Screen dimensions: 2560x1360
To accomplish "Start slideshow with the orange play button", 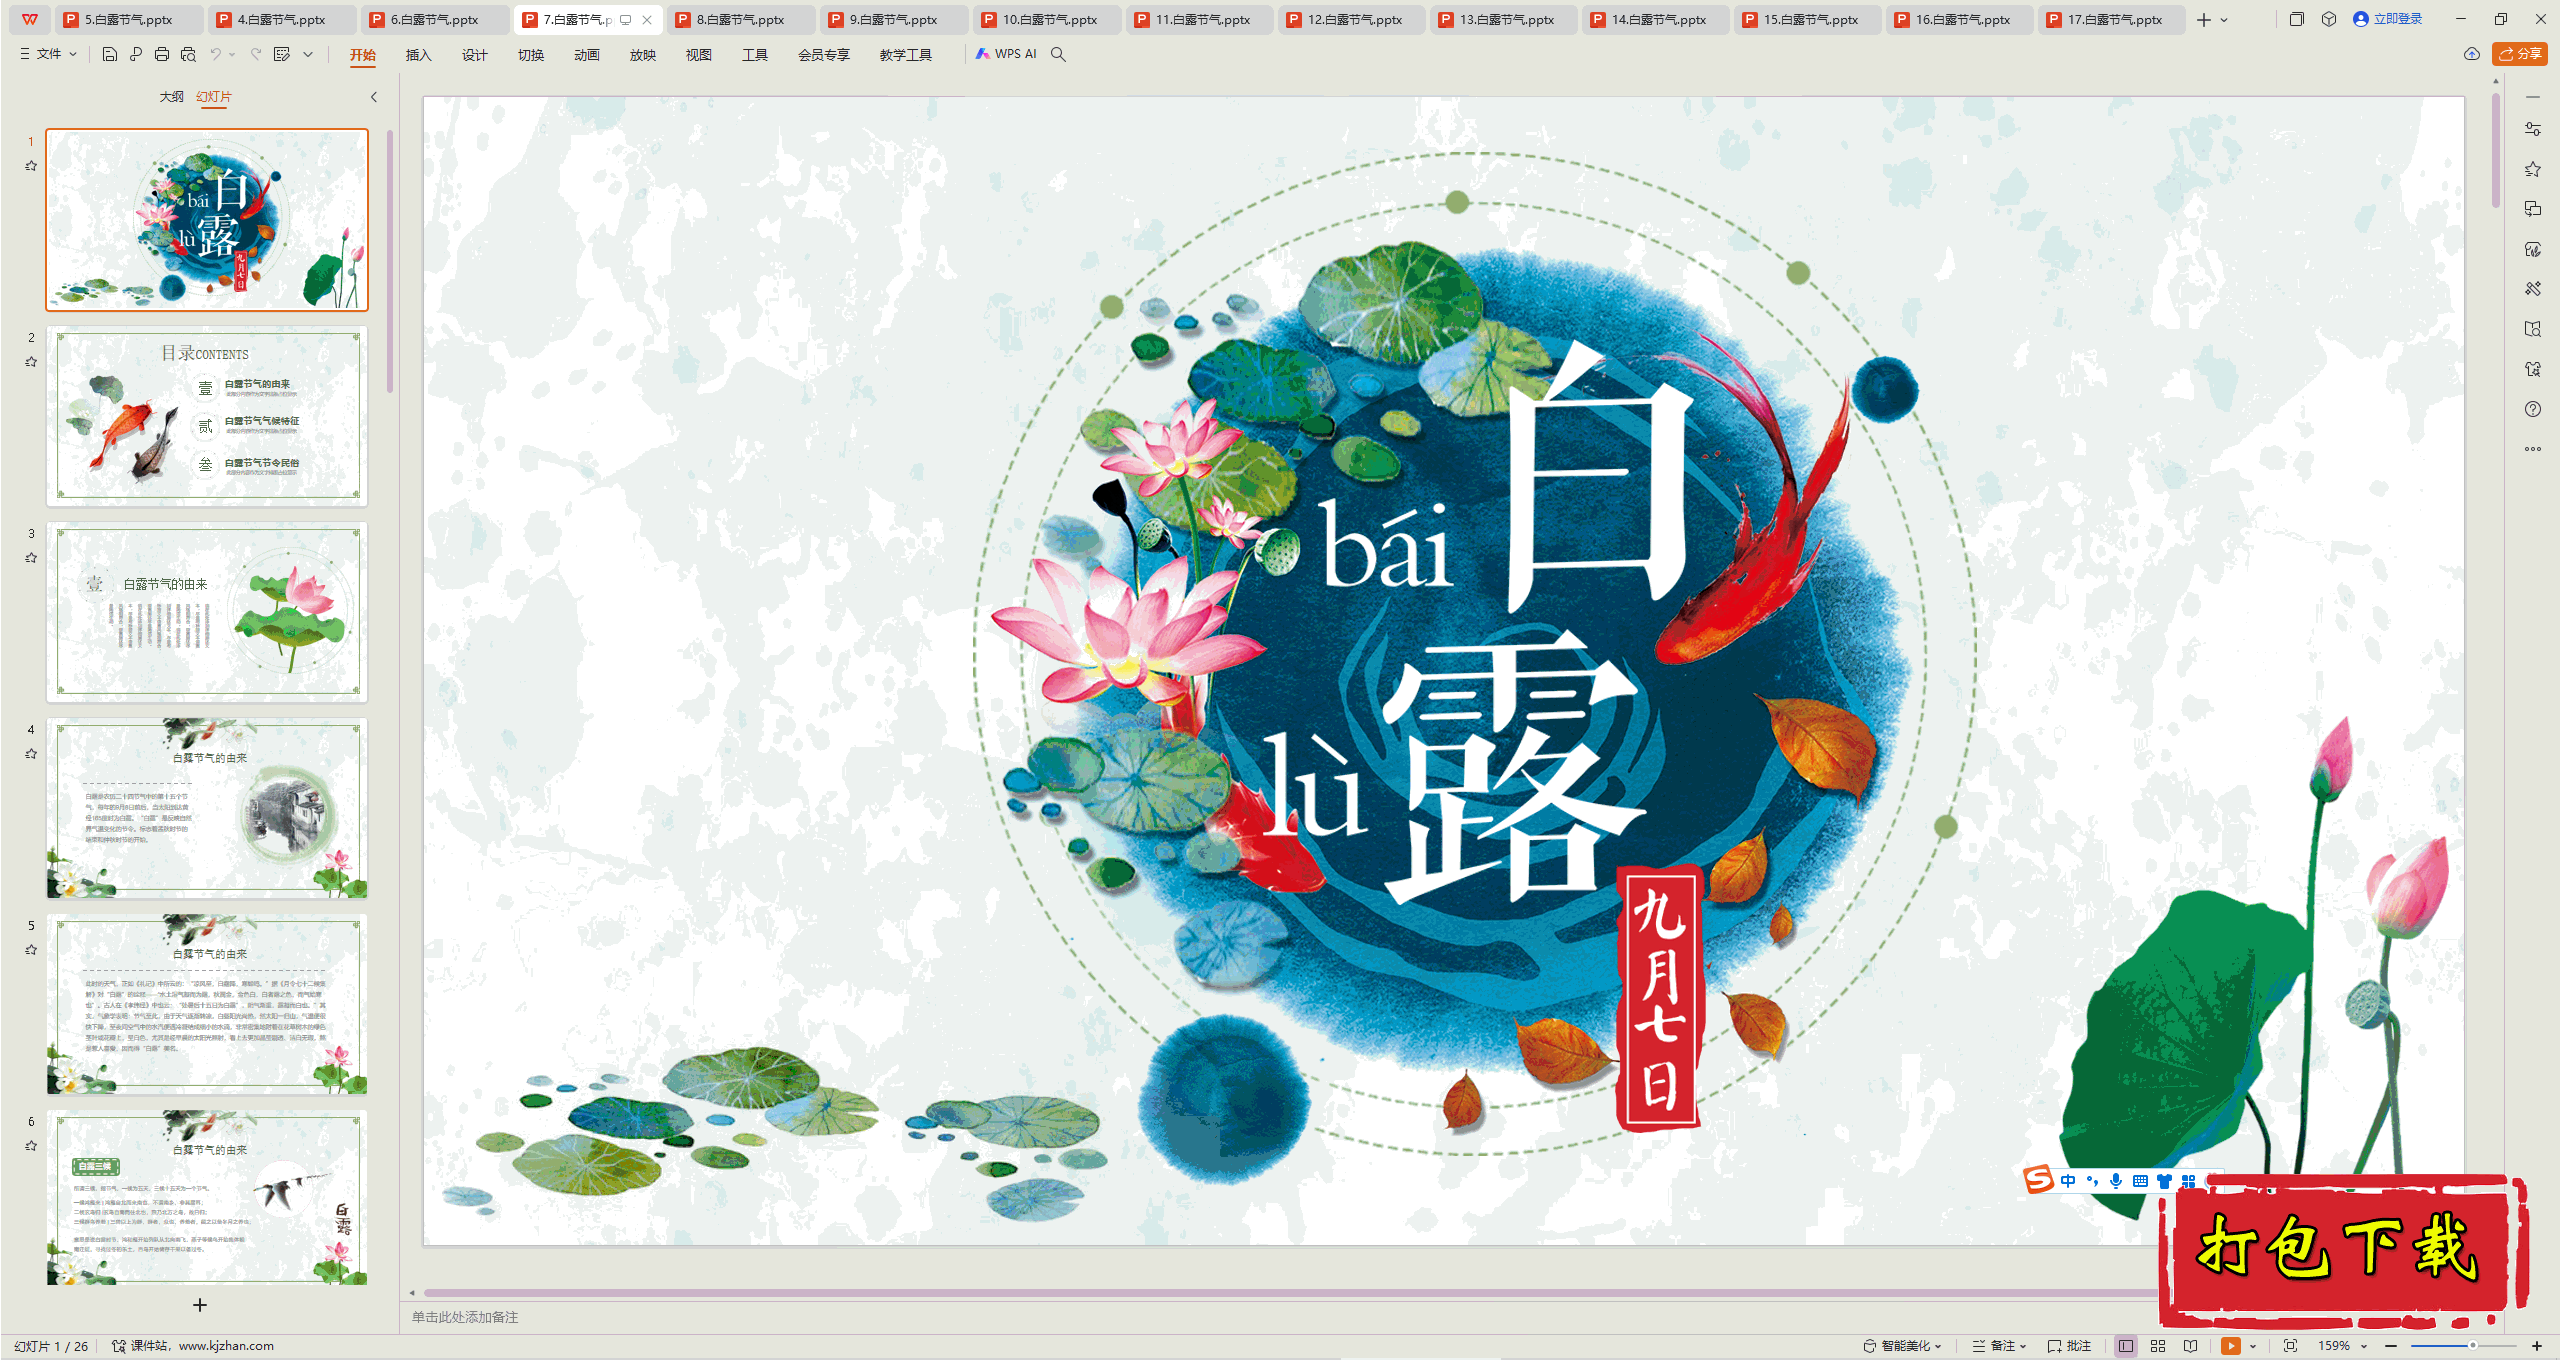I will (2231, 1346).
